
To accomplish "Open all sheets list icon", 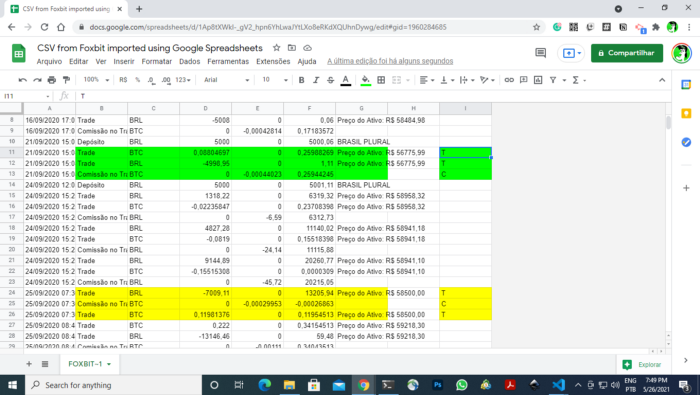I will (x=45, y=364).
